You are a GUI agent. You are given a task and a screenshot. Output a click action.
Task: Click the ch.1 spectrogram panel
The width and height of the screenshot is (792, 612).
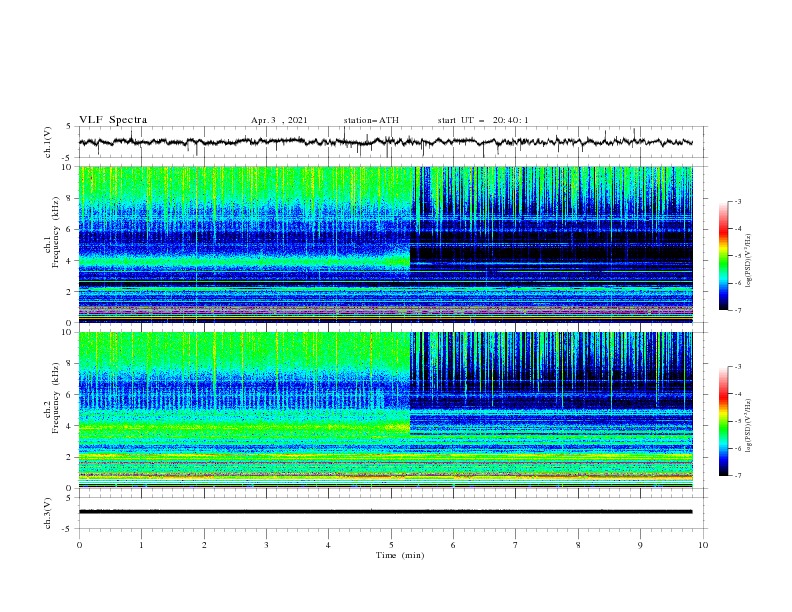[385, 244]
